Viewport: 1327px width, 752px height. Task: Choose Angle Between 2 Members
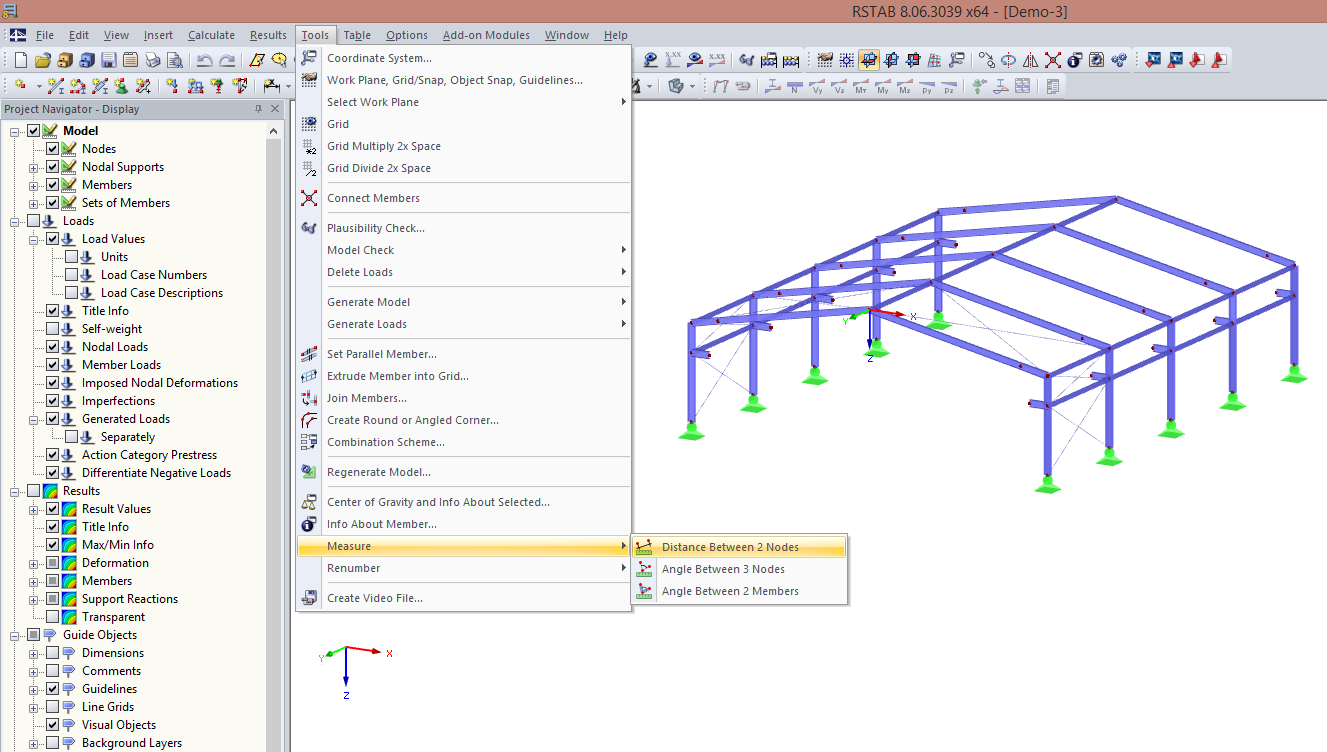tap(740, 591)
